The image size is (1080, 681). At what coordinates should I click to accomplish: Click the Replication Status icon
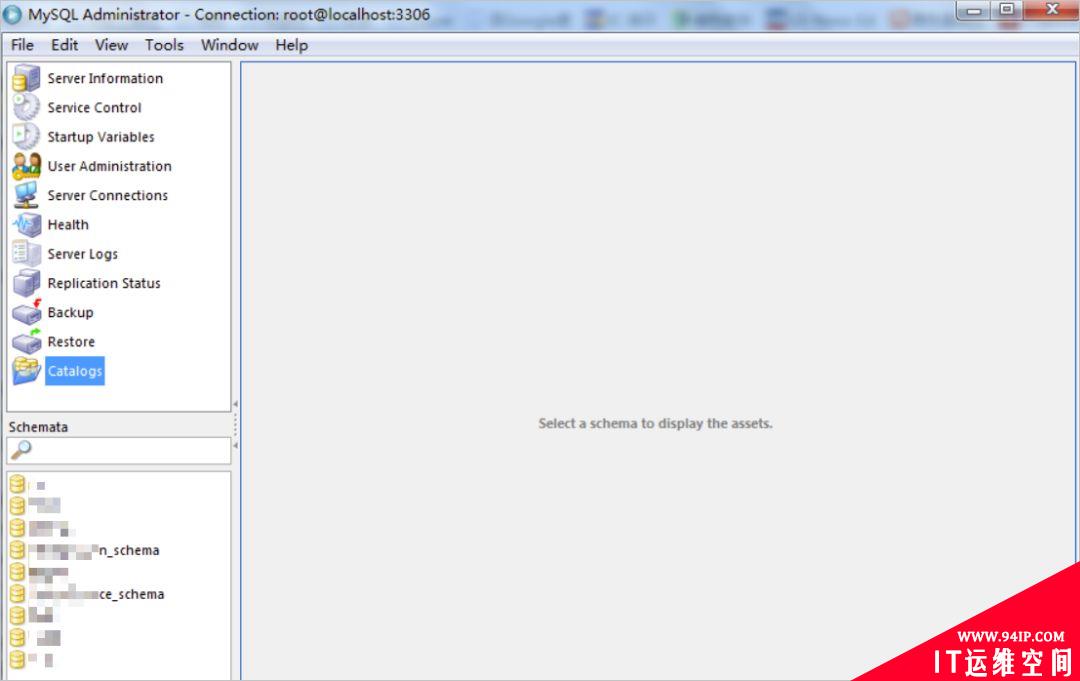tap(26, 283)
